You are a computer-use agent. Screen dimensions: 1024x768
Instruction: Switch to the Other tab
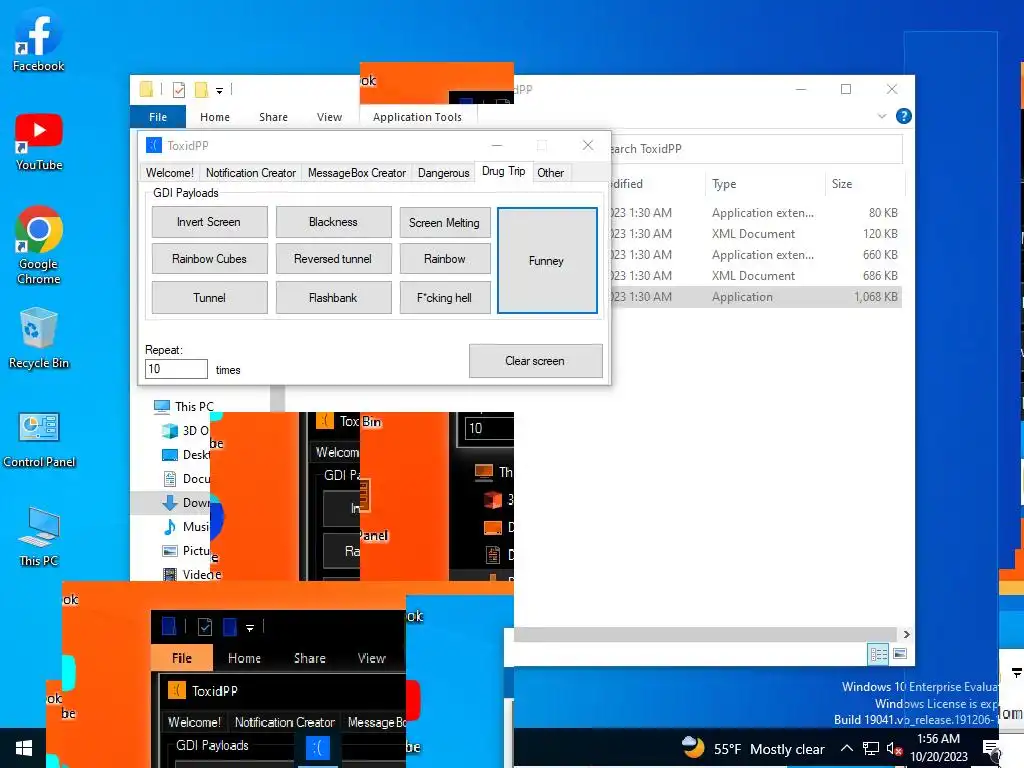(x=551, y=173)
